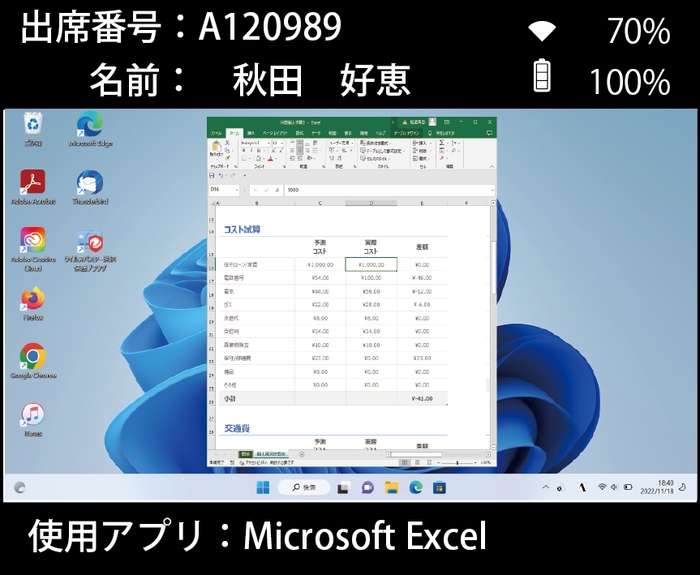This screenshot has height=575, width=700.
Task: Click the Percent Style icon
Action: click(344, 150)
